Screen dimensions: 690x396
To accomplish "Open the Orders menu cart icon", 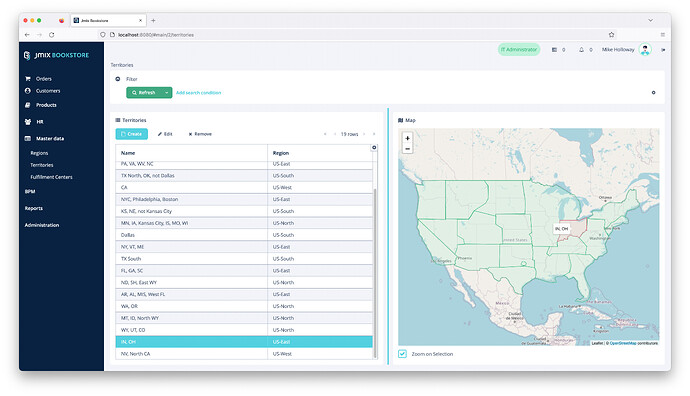I will coord(28,79).
